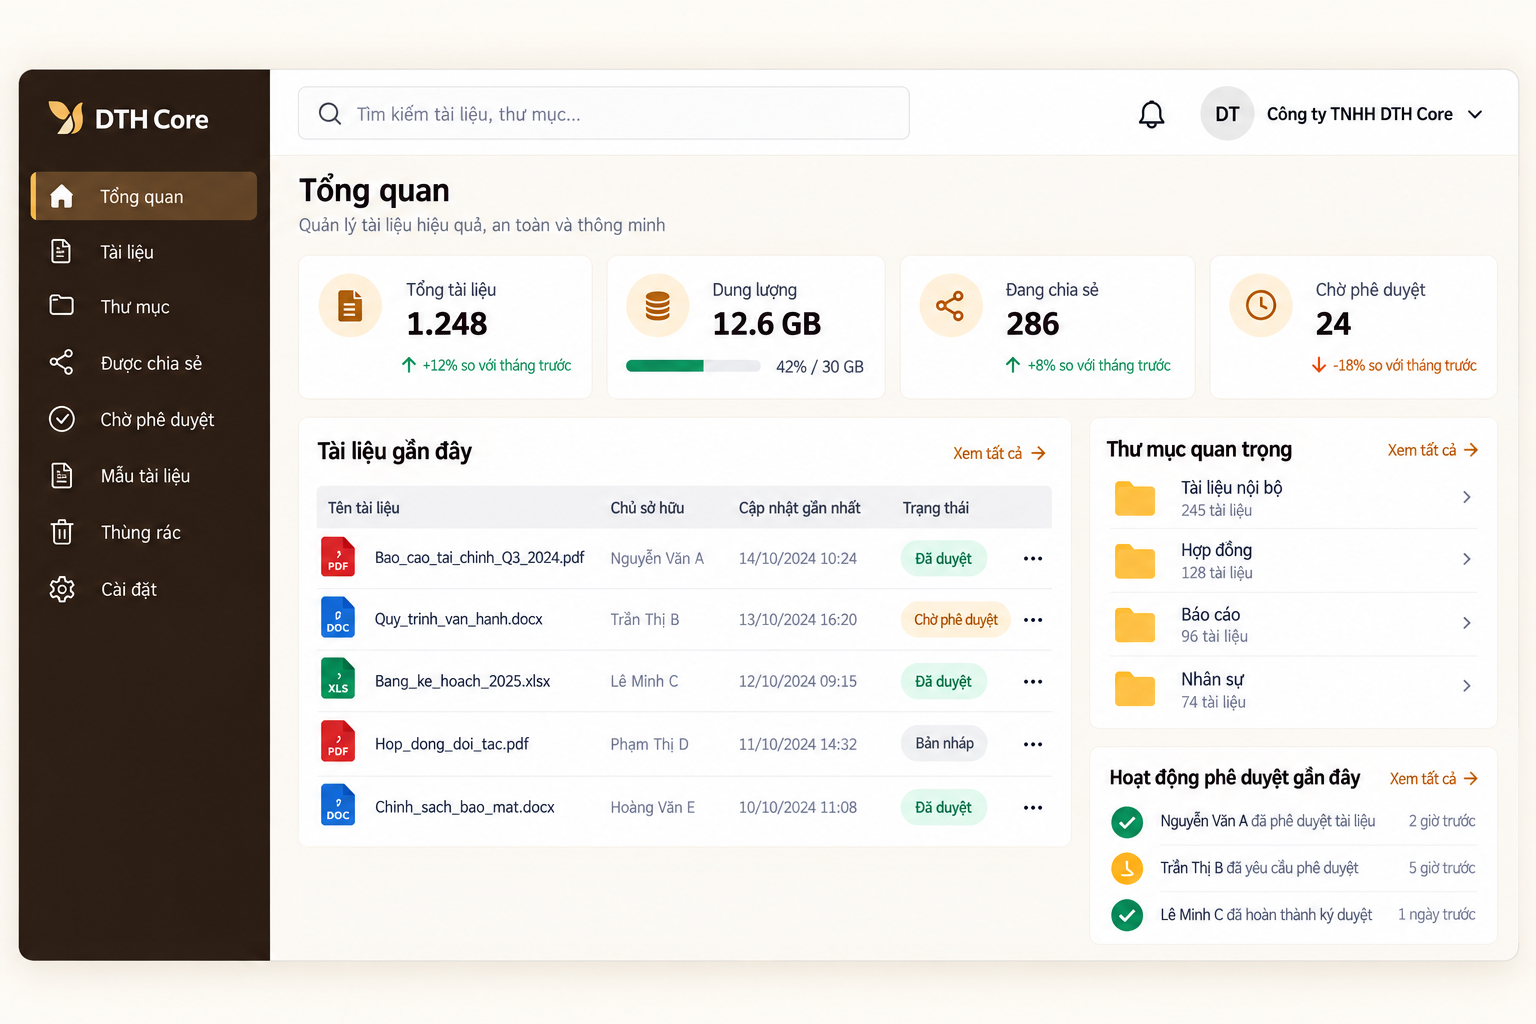Click the Dung lượng database icon
Image resolution: width=1536 pixels, height=1024 pixels.
657,305
